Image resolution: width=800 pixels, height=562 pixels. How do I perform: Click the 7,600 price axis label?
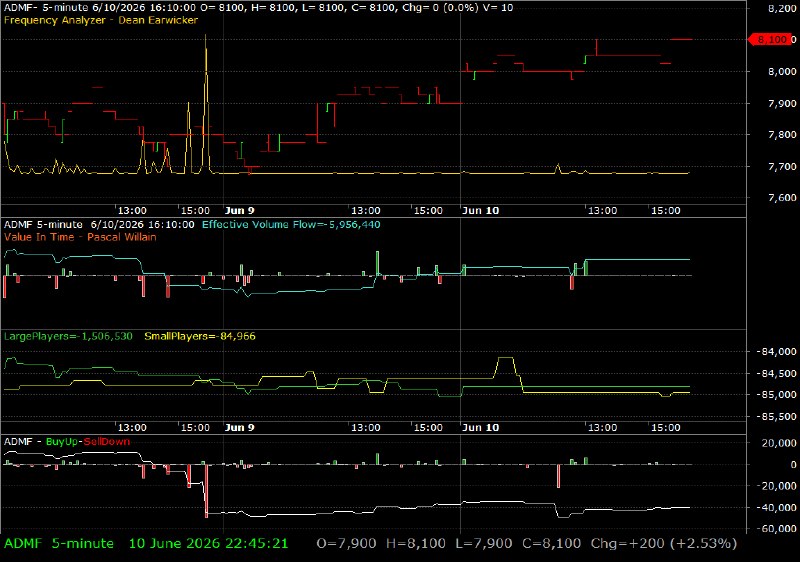tap(782, 198)
